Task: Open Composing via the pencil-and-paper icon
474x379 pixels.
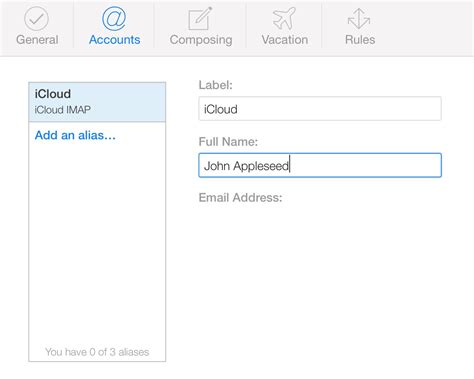Action: point(200,19)
